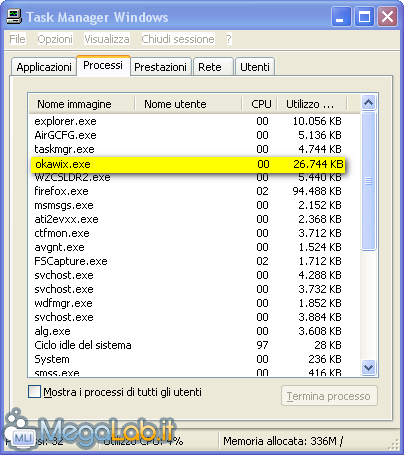Screen dimensions: 404x455
Task: Sort by CPU column header
Action: coord(259,104)
